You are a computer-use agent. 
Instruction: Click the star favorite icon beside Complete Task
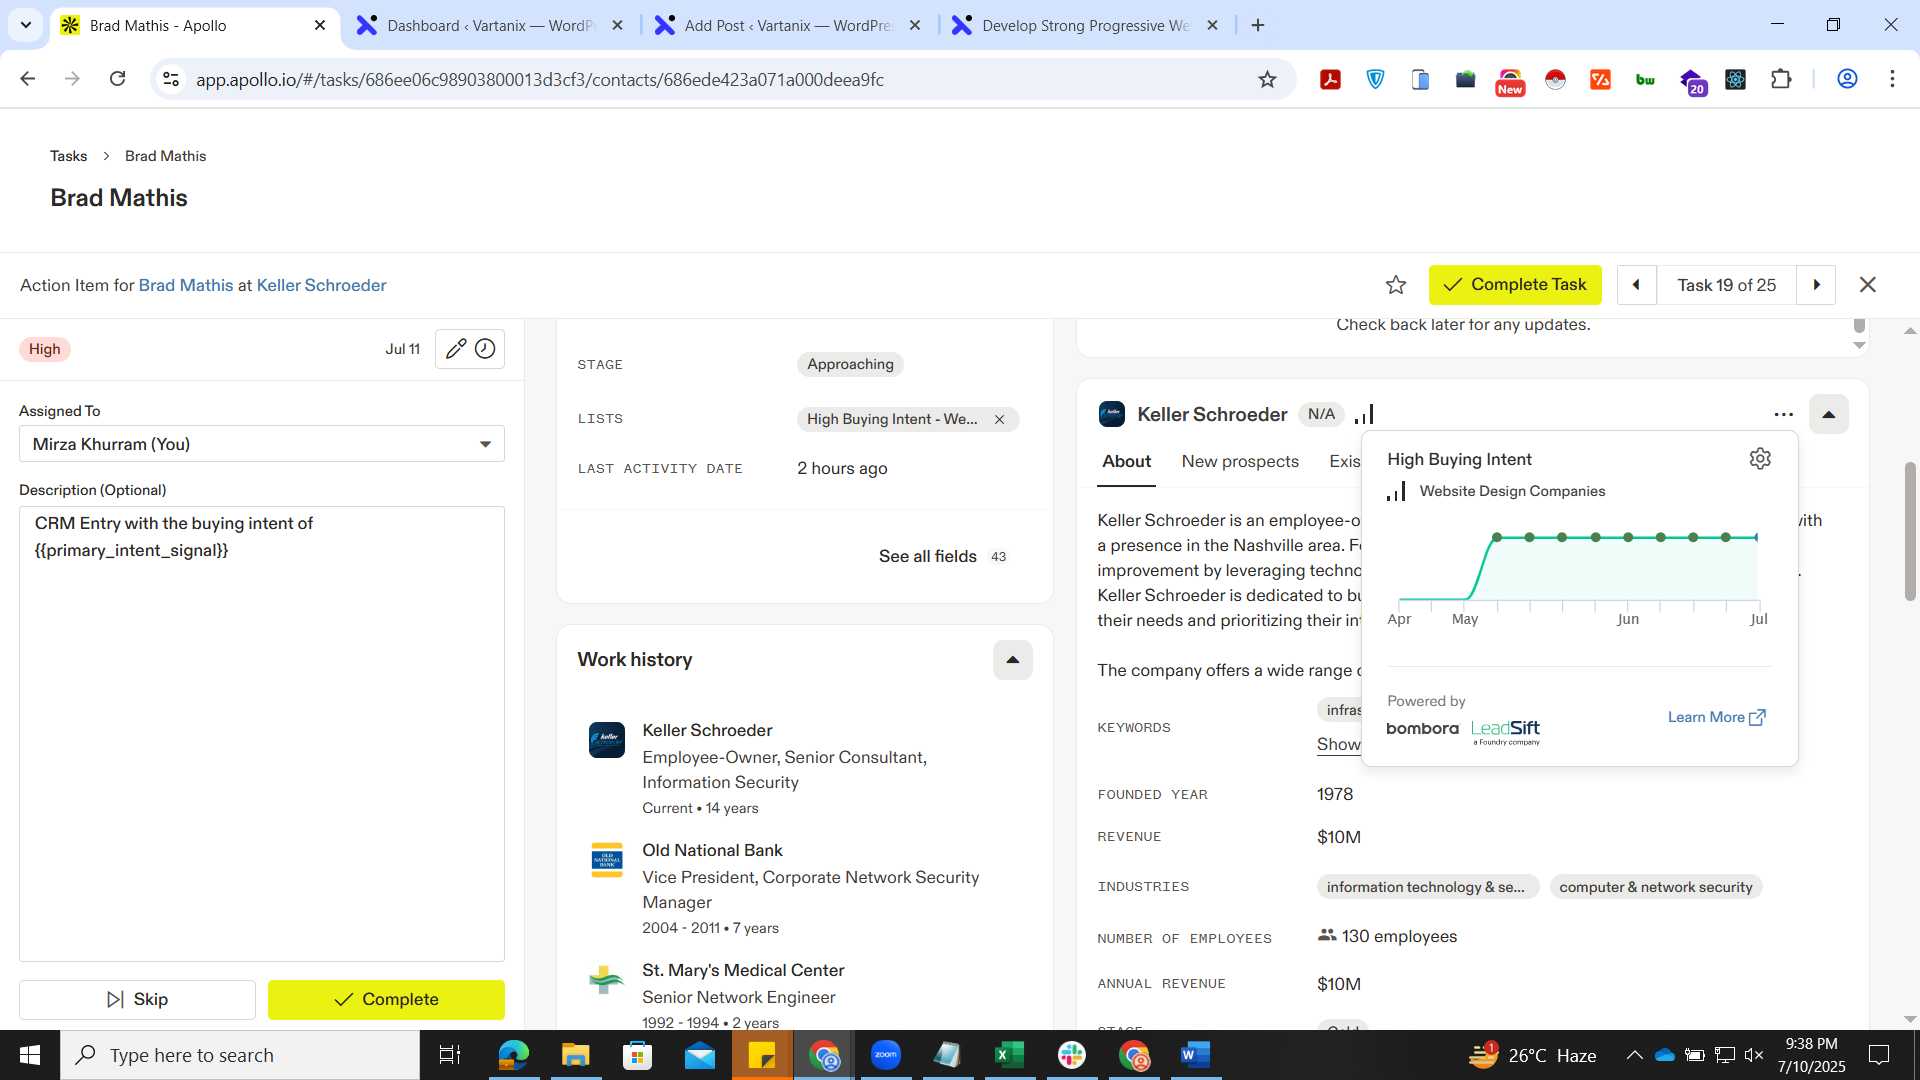(1396, 285)
